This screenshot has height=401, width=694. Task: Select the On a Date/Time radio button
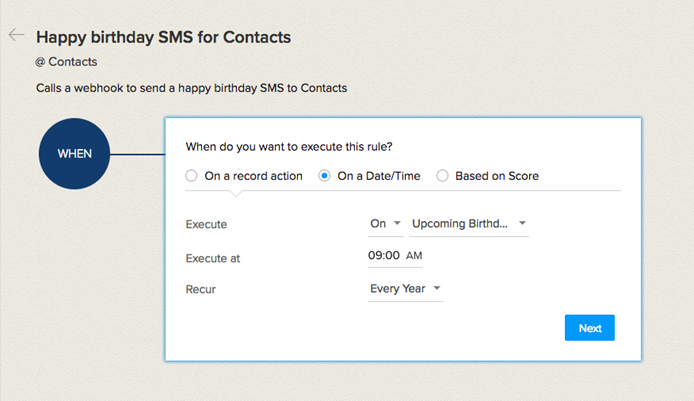point(324,176)
